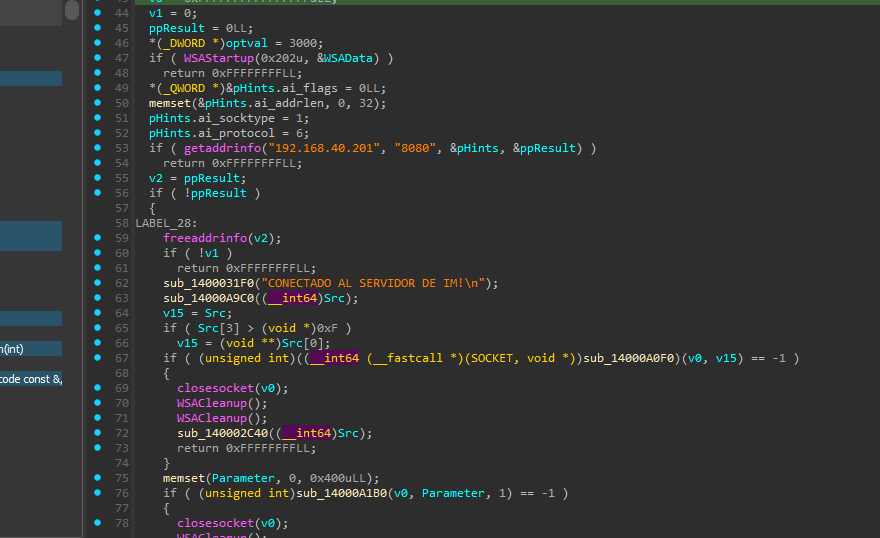
Task: Click the WSAData variable on line 47
Action: [348, 58]
